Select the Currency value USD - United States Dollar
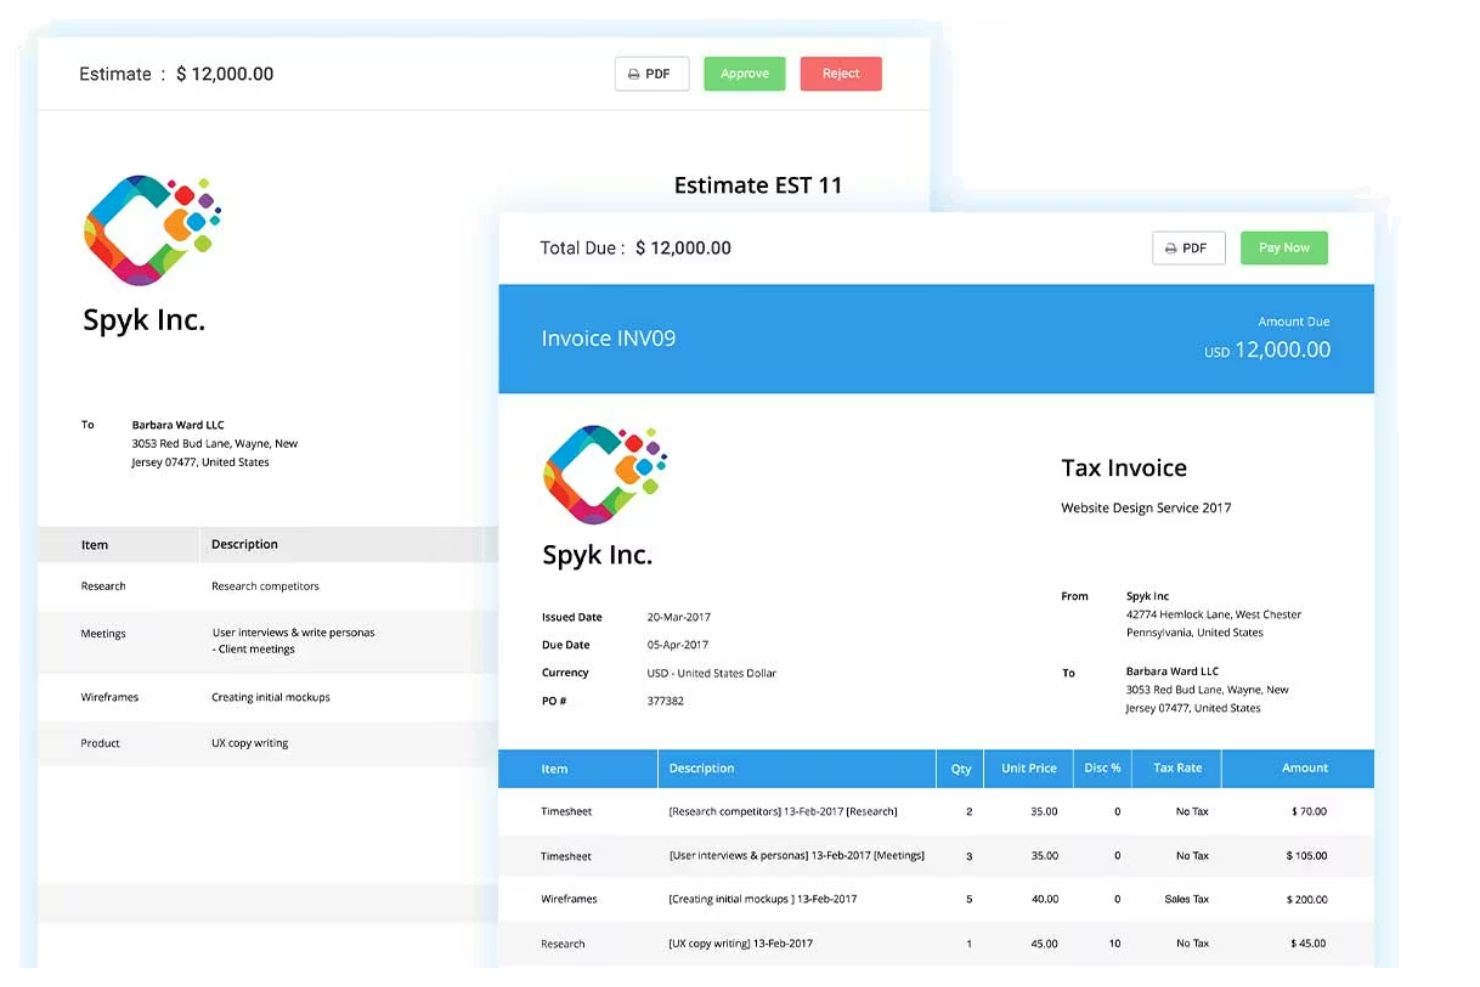This screenshot has width=1480, height=987. [710, 673]
